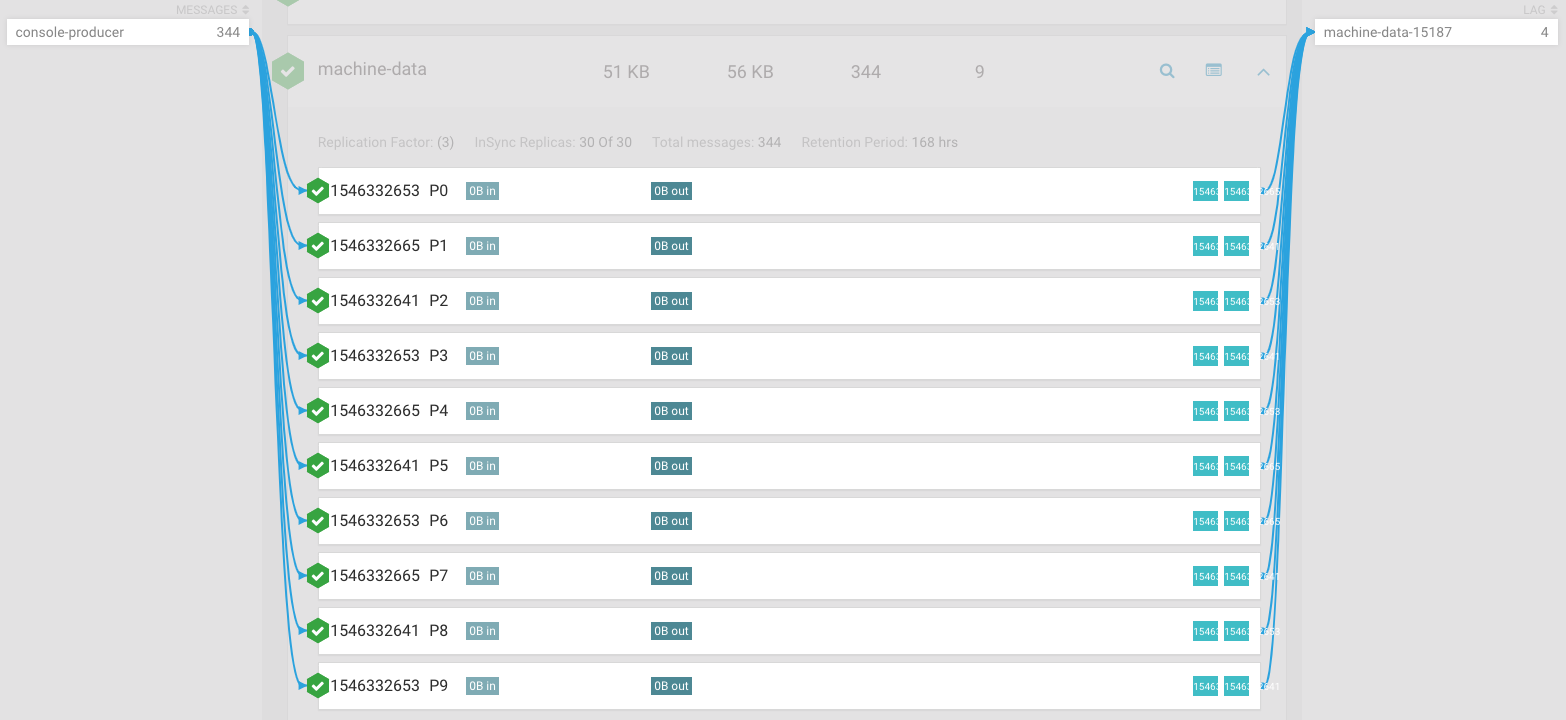1566x720 pixels.
Task: Open the machine-data topic name link
Action: 372,70
